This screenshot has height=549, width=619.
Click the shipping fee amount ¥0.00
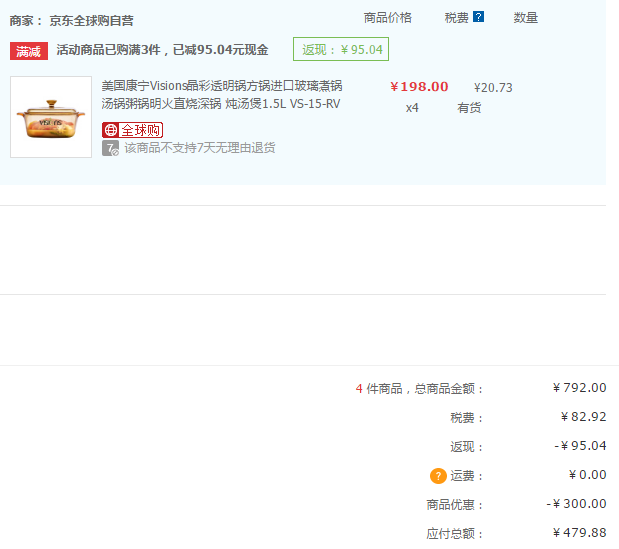(587, 475)
